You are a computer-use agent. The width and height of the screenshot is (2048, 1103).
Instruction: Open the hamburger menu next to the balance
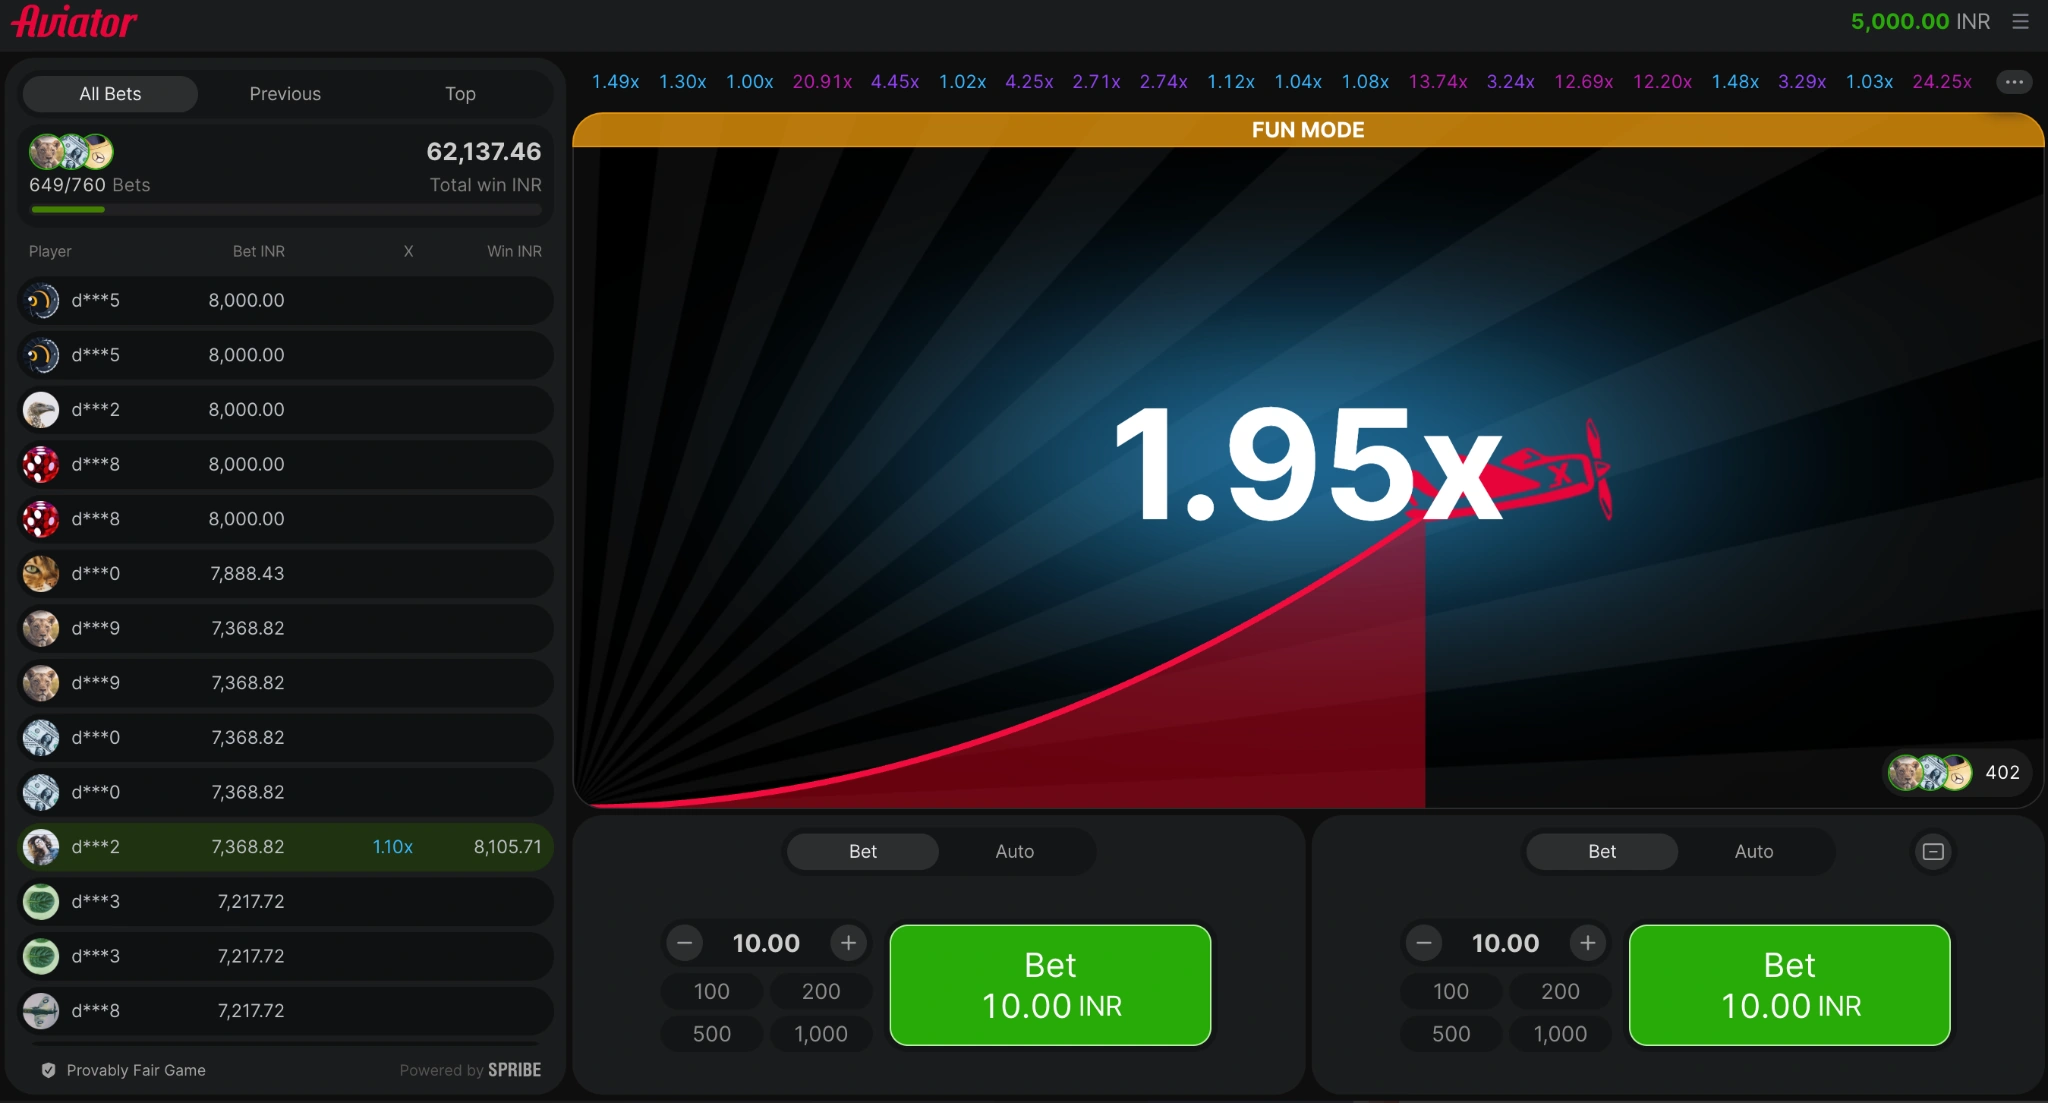click(x=2020, y=21)
